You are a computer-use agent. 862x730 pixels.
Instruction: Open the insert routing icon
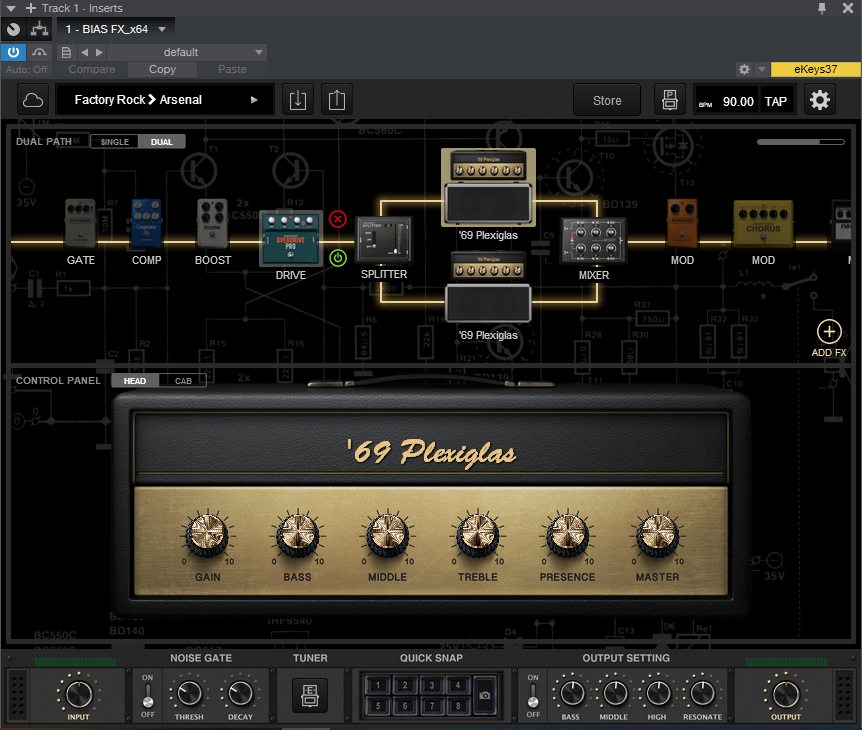39,29
